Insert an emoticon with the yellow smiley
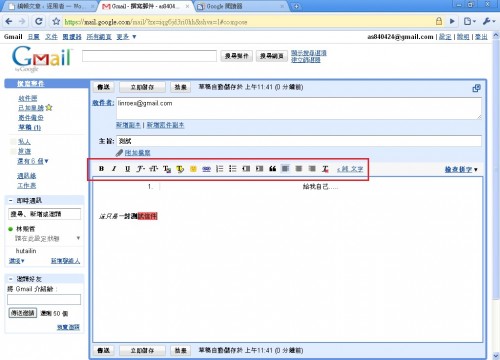 click(x=193, y=169)
